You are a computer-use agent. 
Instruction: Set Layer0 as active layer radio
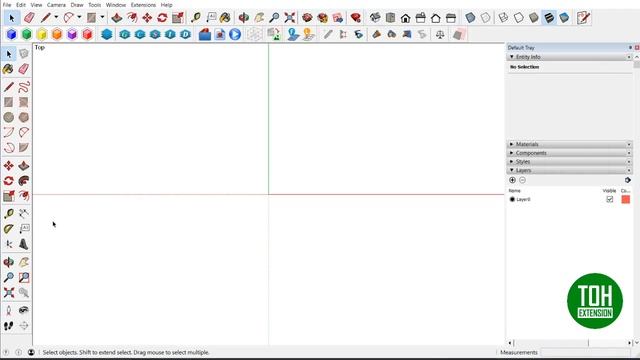click(x=512, y=199)
